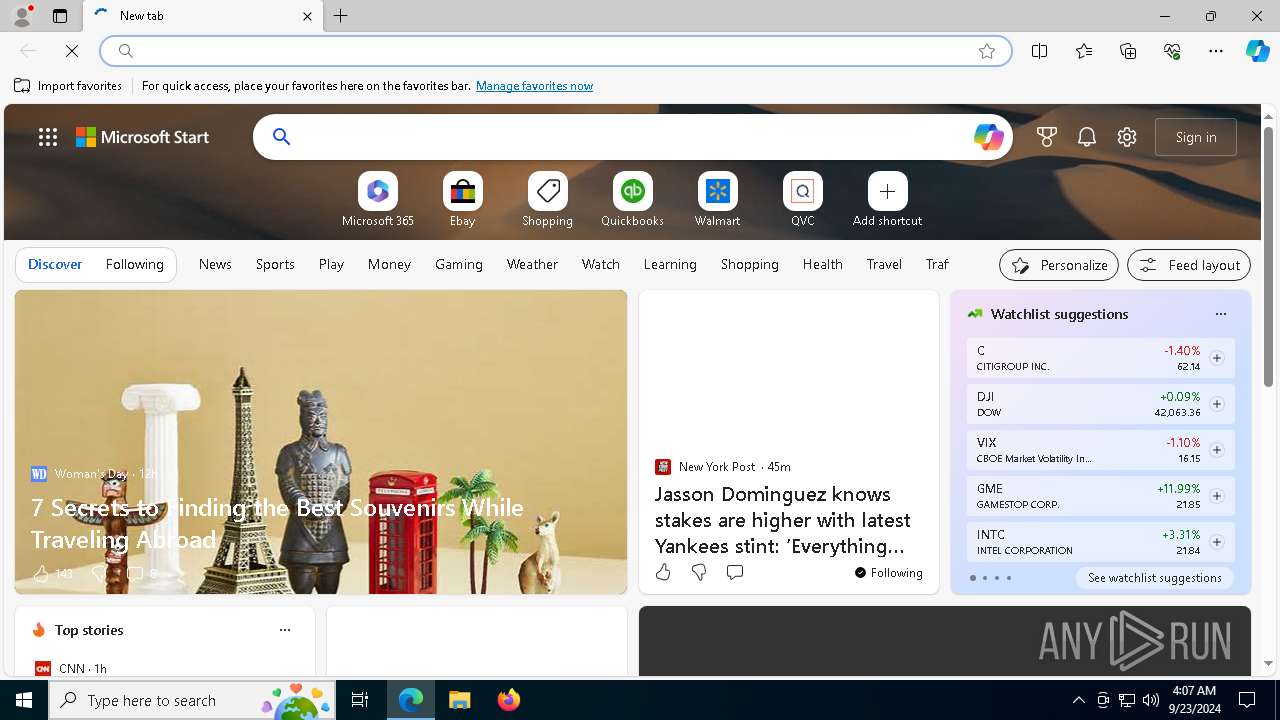
Task: Open Browser essentials icon
Action: click(x=1172, y=51)
